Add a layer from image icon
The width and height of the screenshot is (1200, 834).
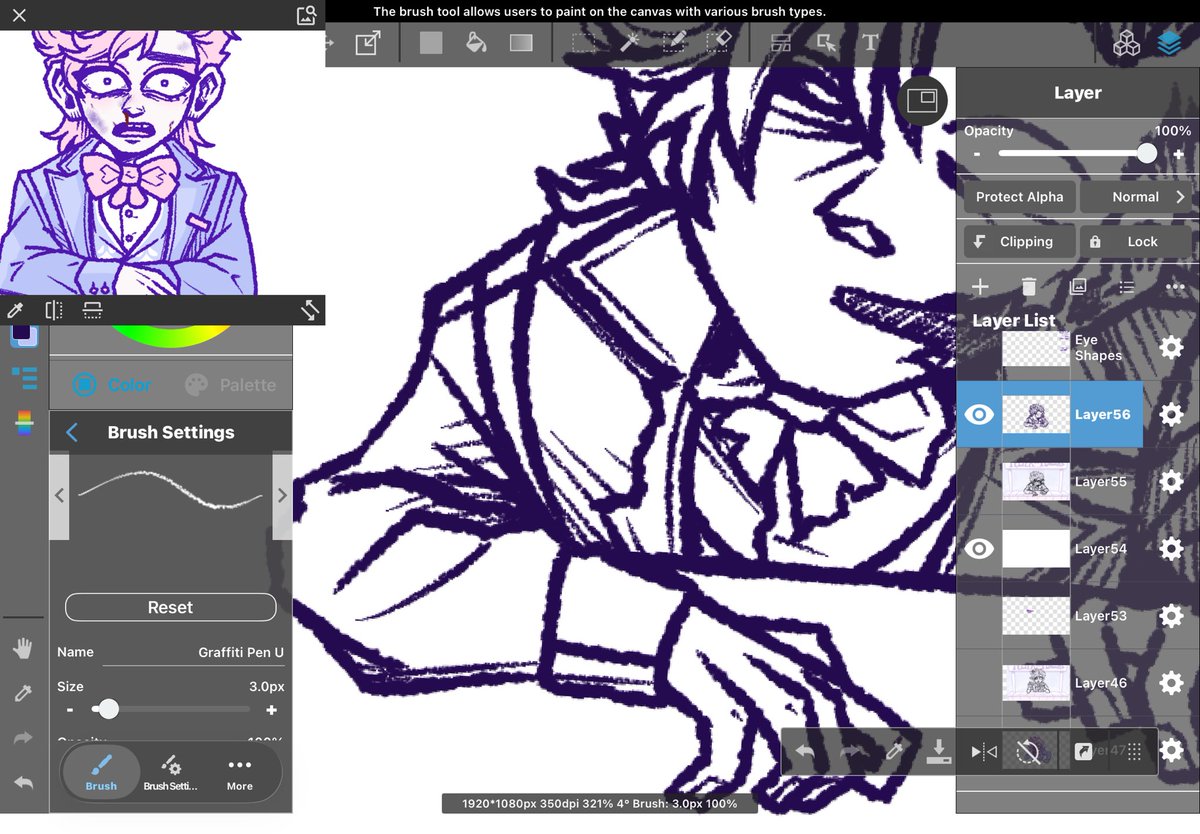1078,287
